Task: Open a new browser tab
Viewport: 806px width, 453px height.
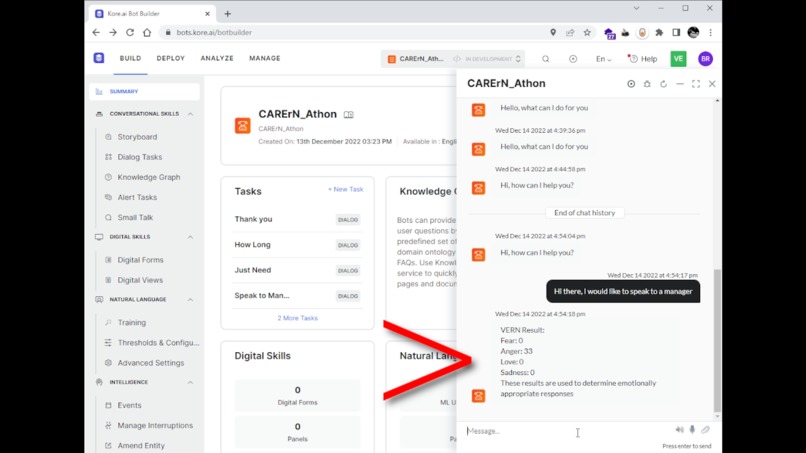Action: [x=228, y=14]
